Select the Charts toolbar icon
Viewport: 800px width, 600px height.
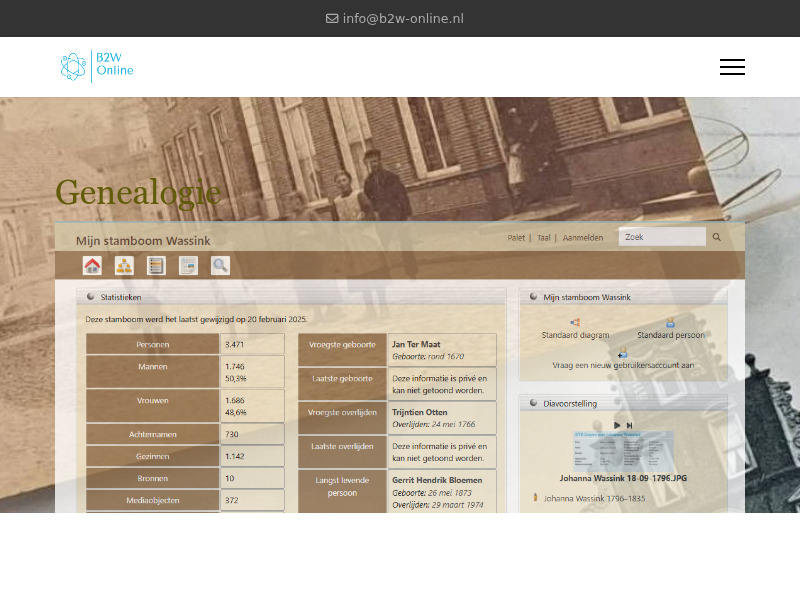[x=123, y=266]
